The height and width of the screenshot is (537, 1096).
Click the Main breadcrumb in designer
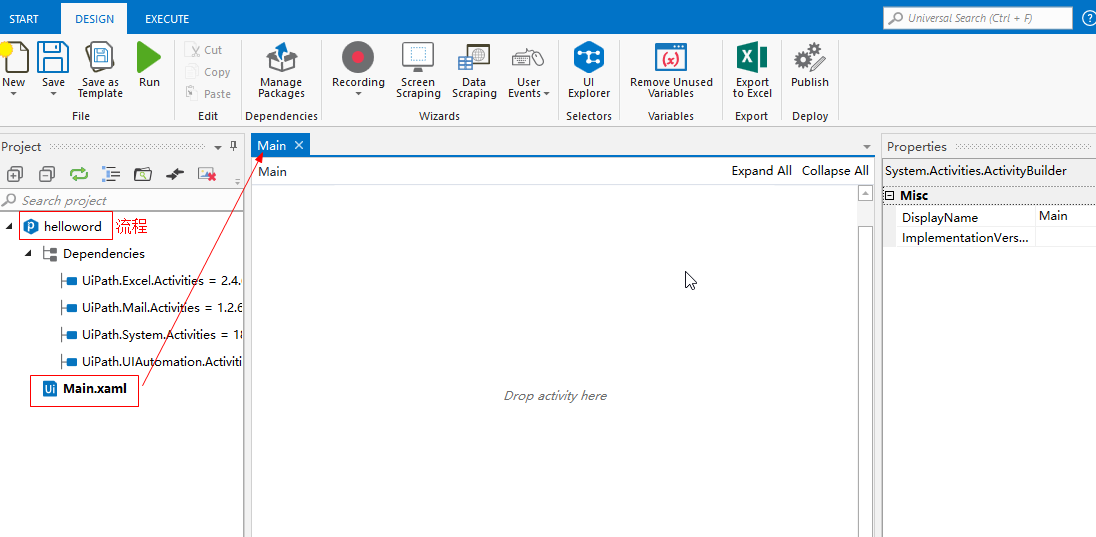click(273, 171)
